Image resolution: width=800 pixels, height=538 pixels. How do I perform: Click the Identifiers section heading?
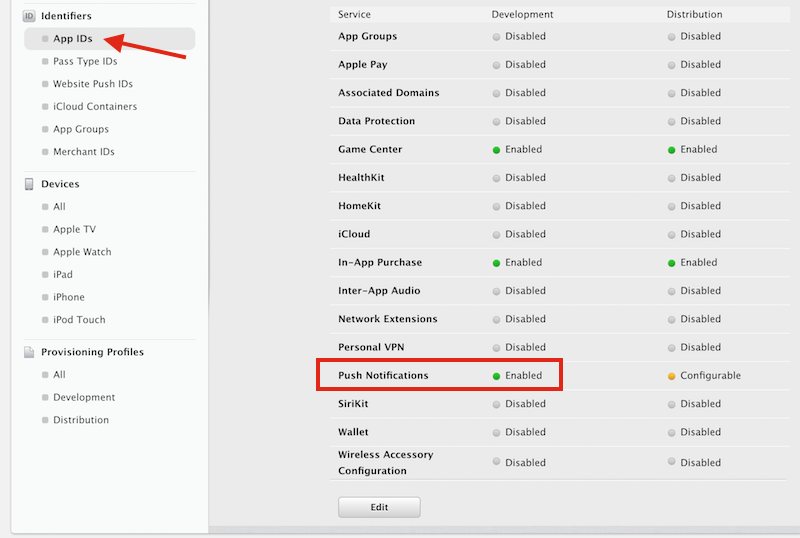(x=66, y=16)
